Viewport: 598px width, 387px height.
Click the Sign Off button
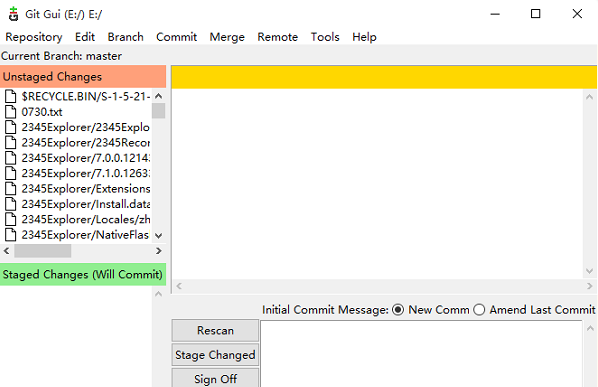tap(215, 378)
